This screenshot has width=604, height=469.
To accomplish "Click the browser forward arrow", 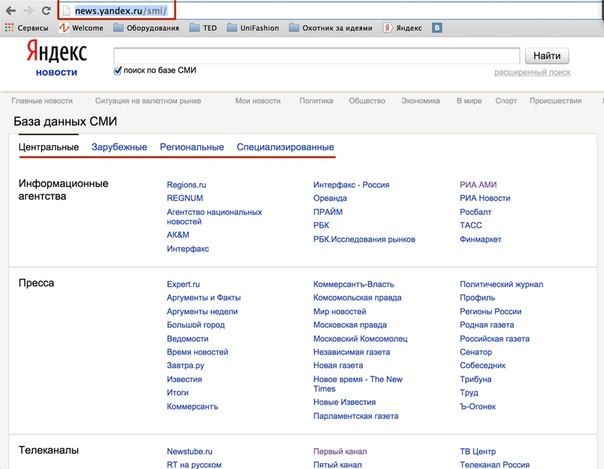I will tap(31, 10).
